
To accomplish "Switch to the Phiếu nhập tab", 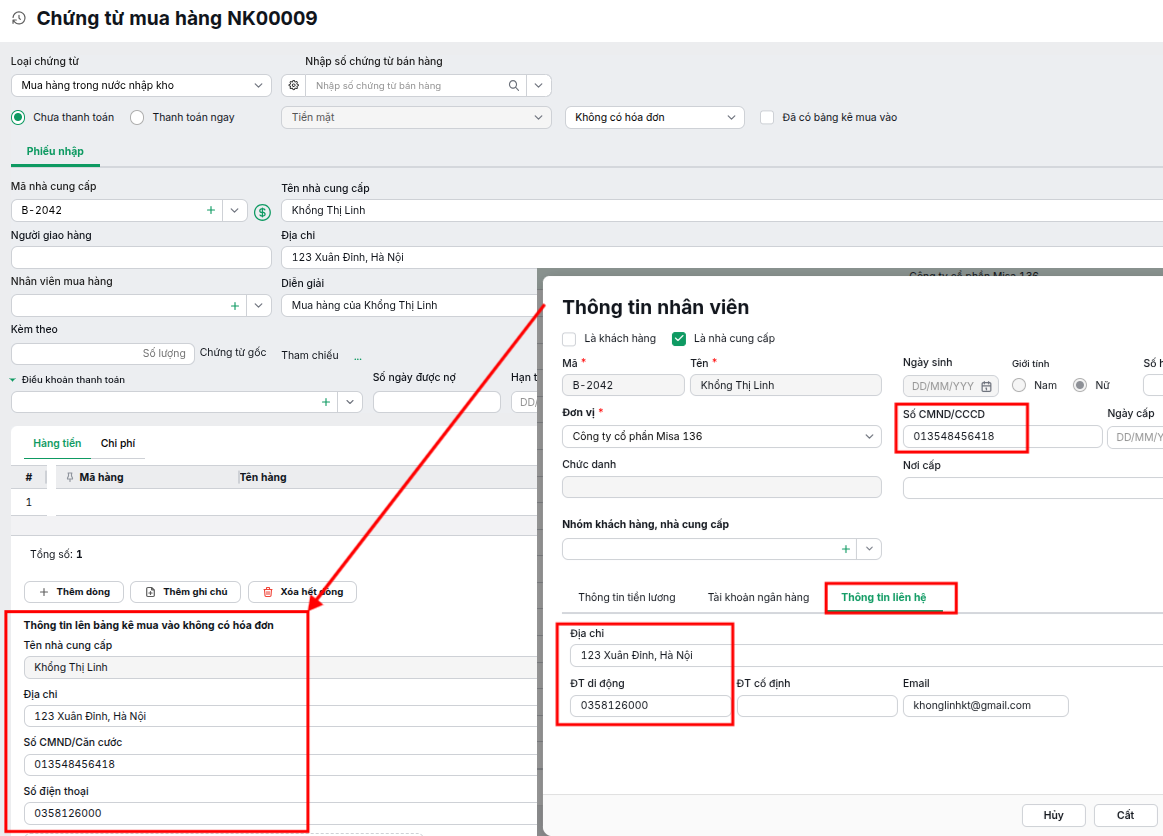I will point(55,151).
